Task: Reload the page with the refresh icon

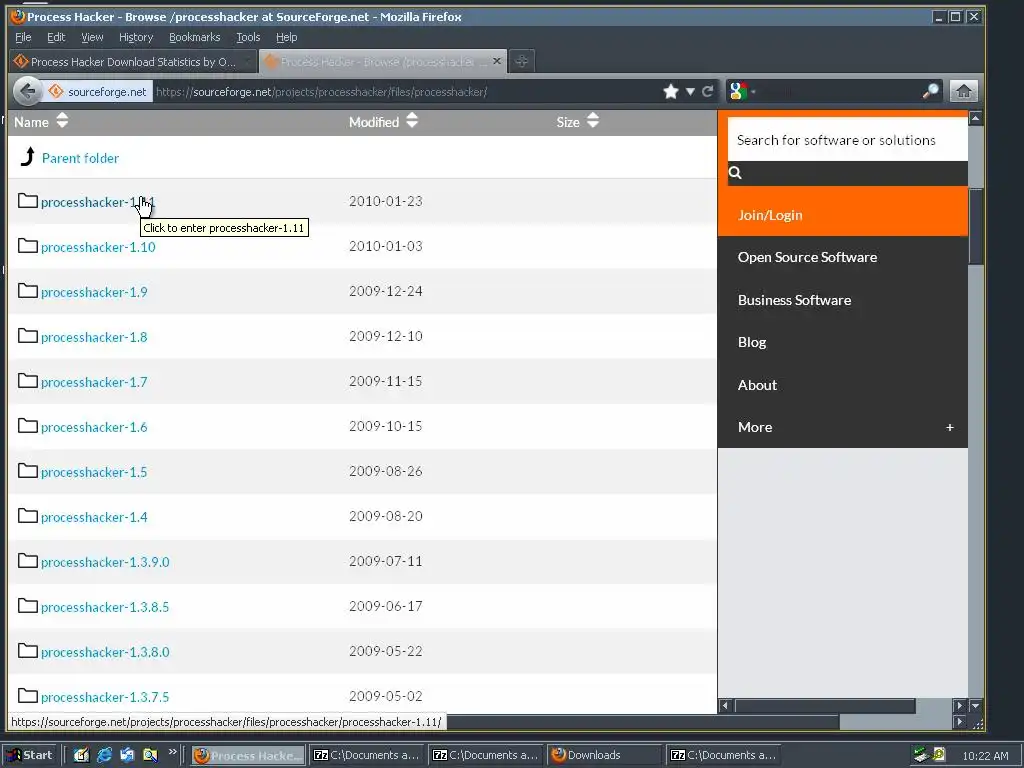Action: pyautogui.click(x=707, y=91)
